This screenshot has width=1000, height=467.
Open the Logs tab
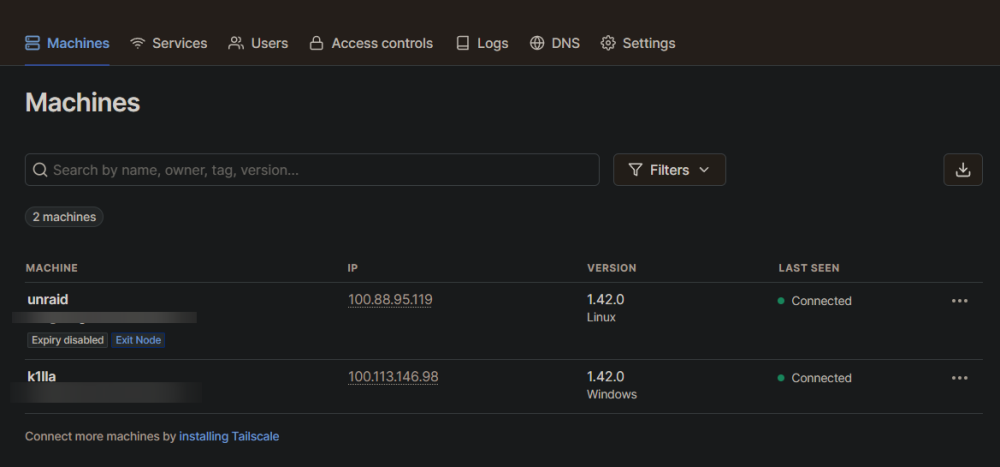[482, 43]
